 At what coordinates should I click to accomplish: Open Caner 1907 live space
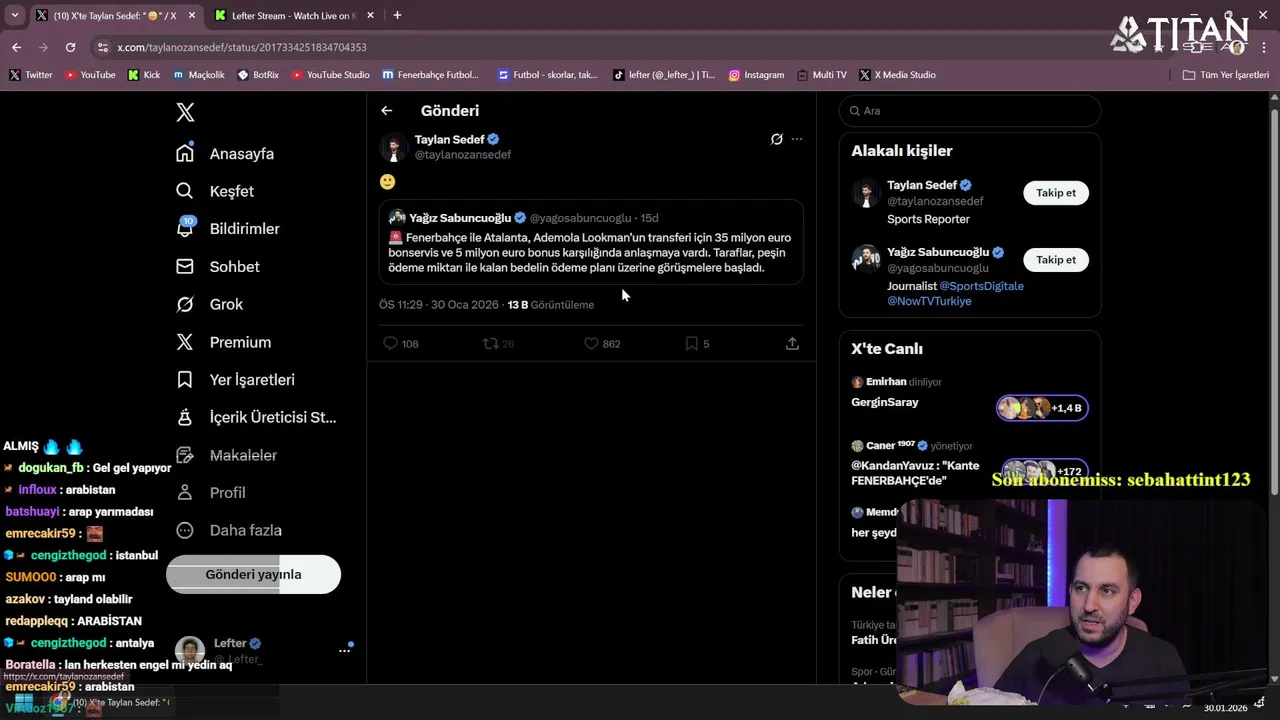[x=969, y=464]
